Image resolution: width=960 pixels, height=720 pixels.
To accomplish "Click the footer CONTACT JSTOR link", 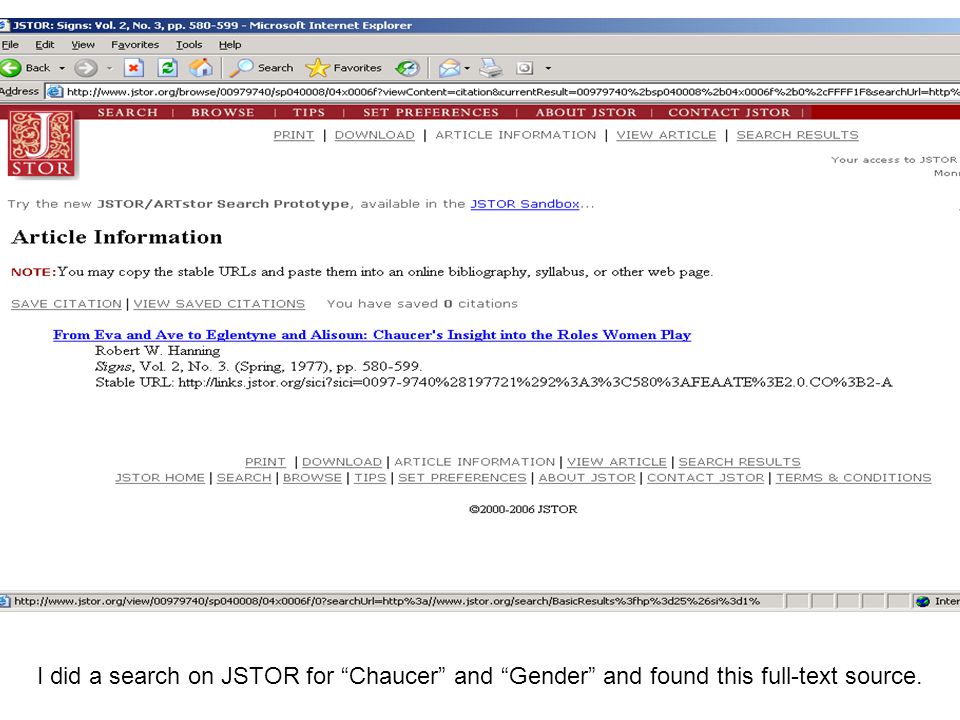I will pos(705,478).
